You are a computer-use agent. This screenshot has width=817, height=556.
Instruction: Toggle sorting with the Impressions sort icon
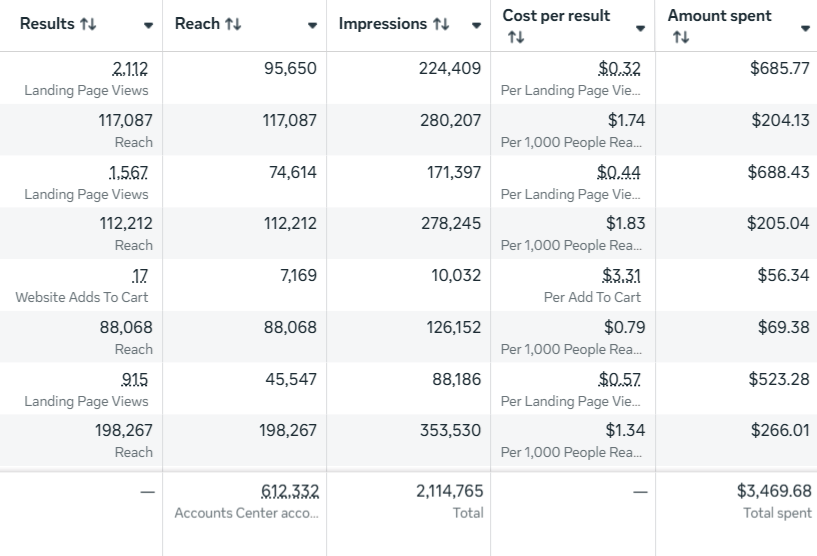(x=441, y=24)
